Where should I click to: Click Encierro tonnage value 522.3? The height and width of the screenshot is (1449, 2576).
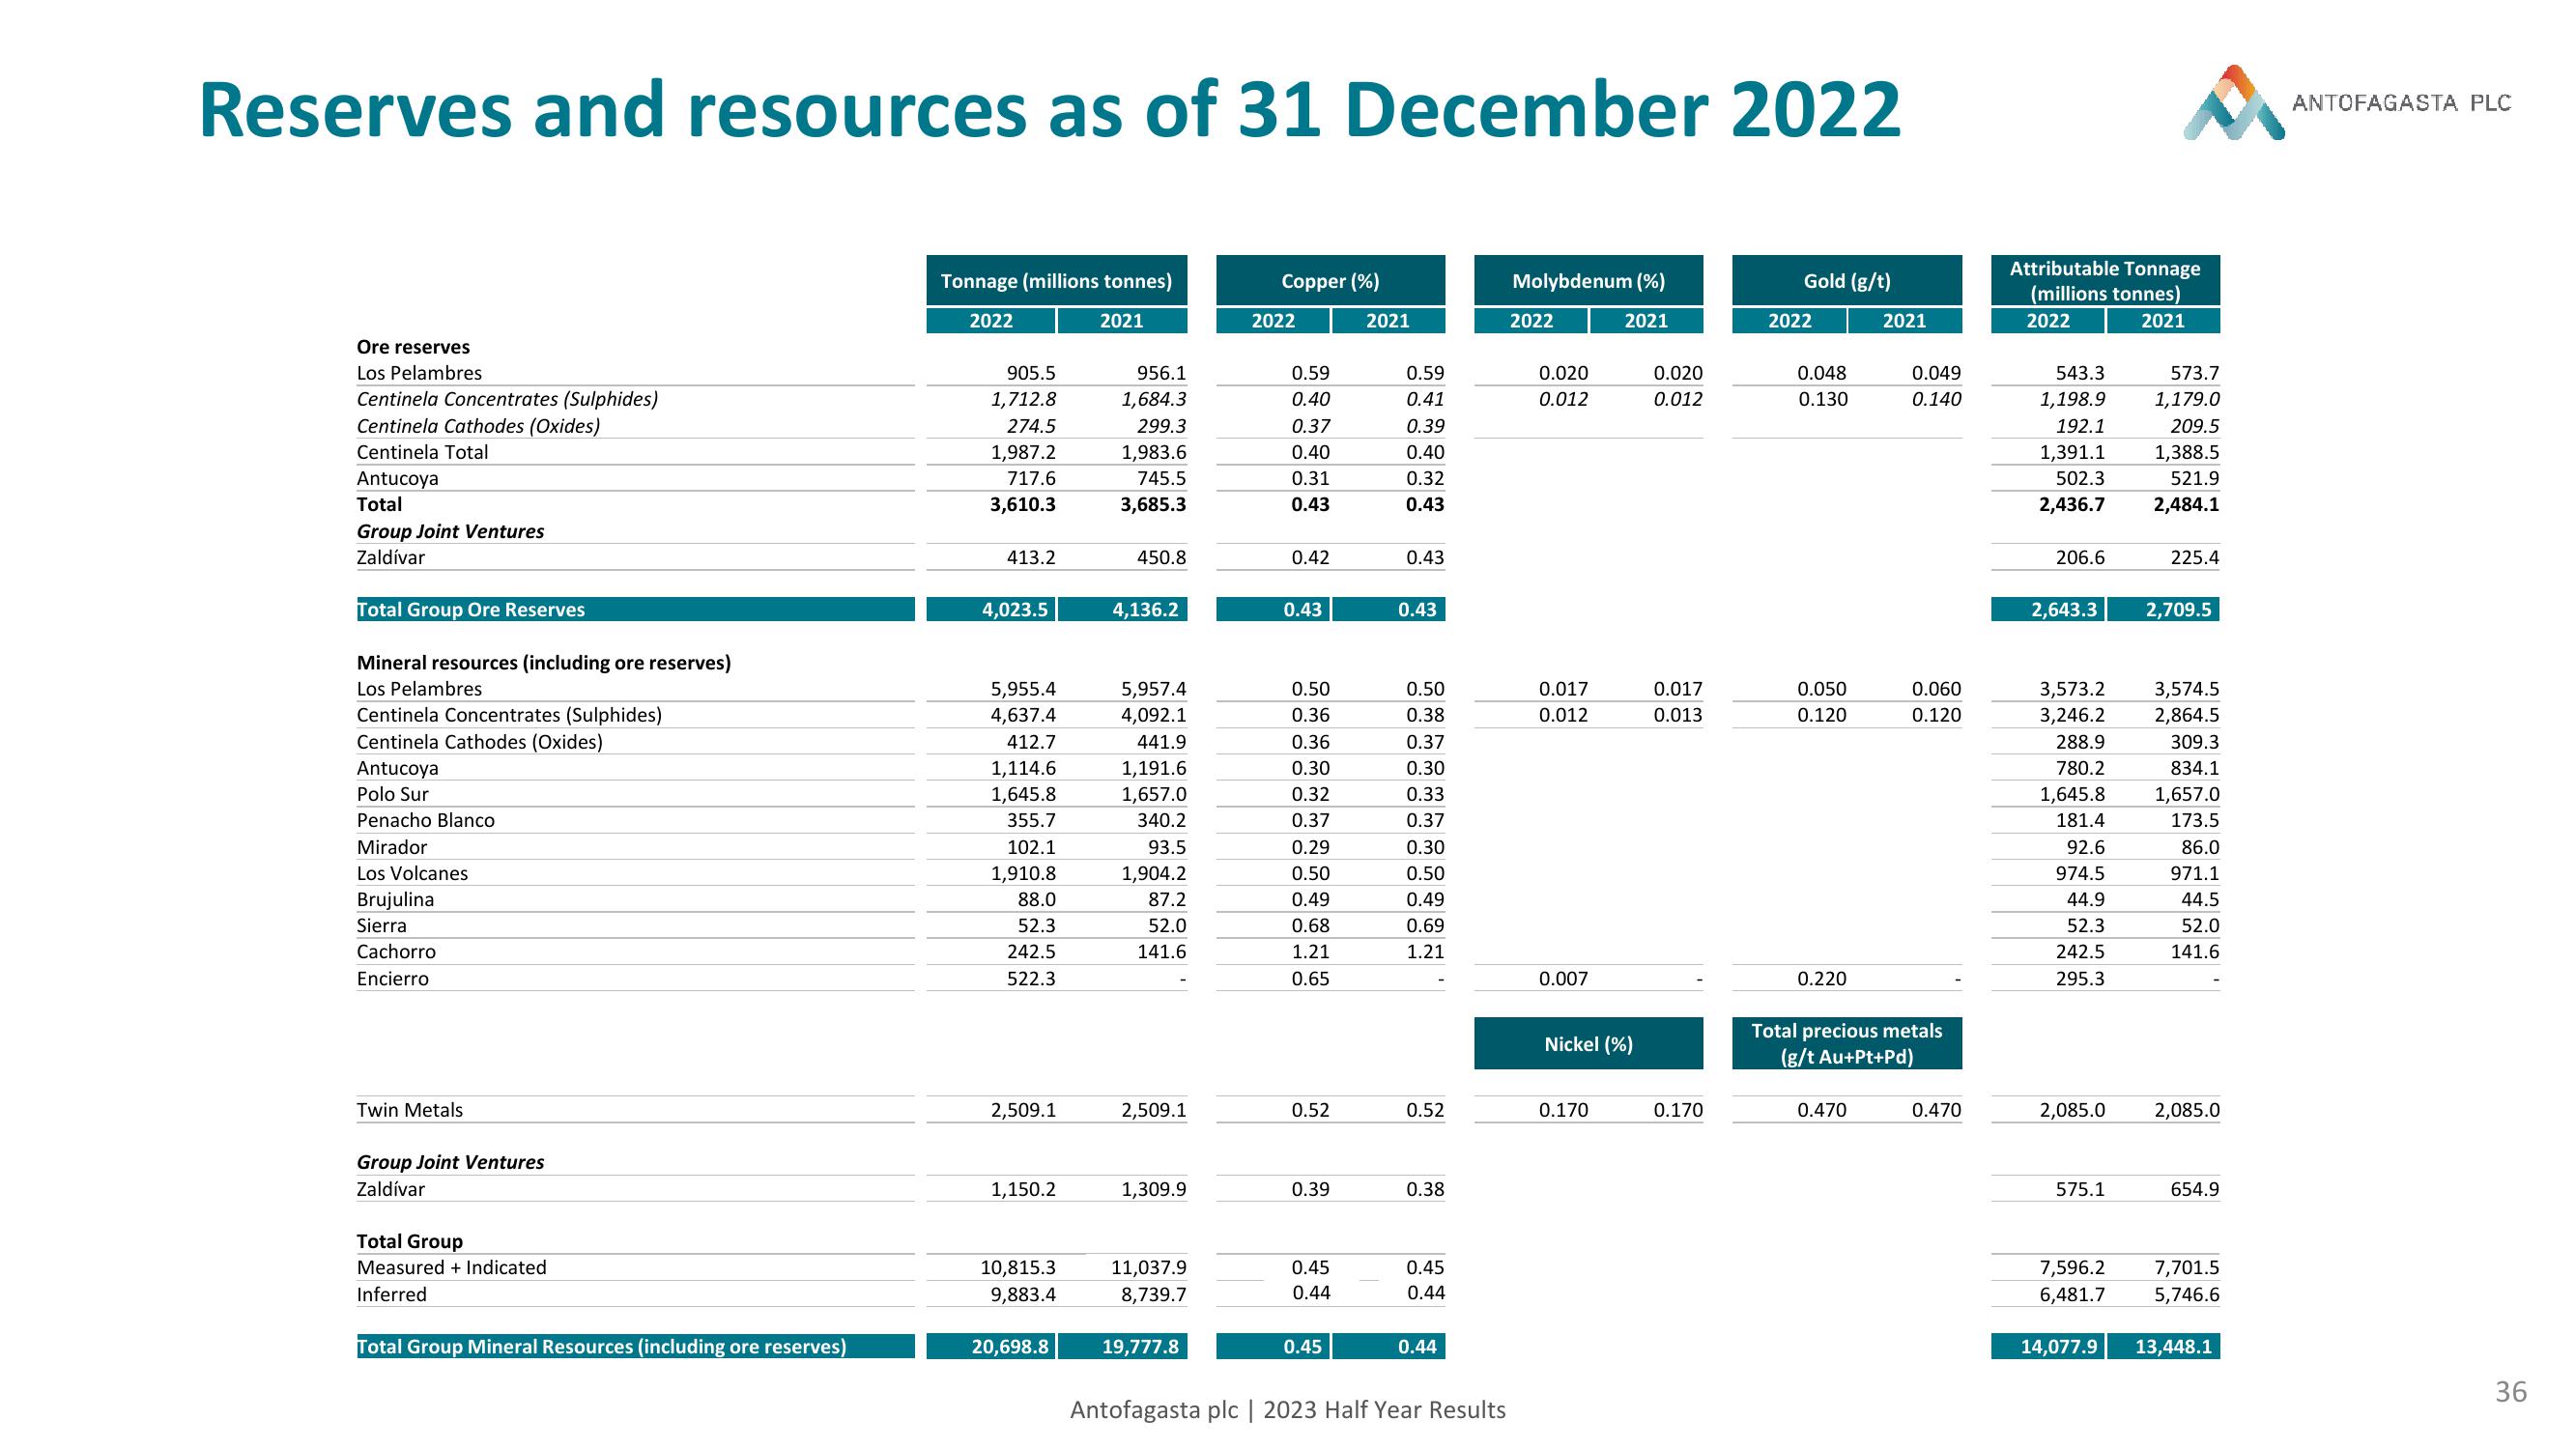[x=1030, y=979]
